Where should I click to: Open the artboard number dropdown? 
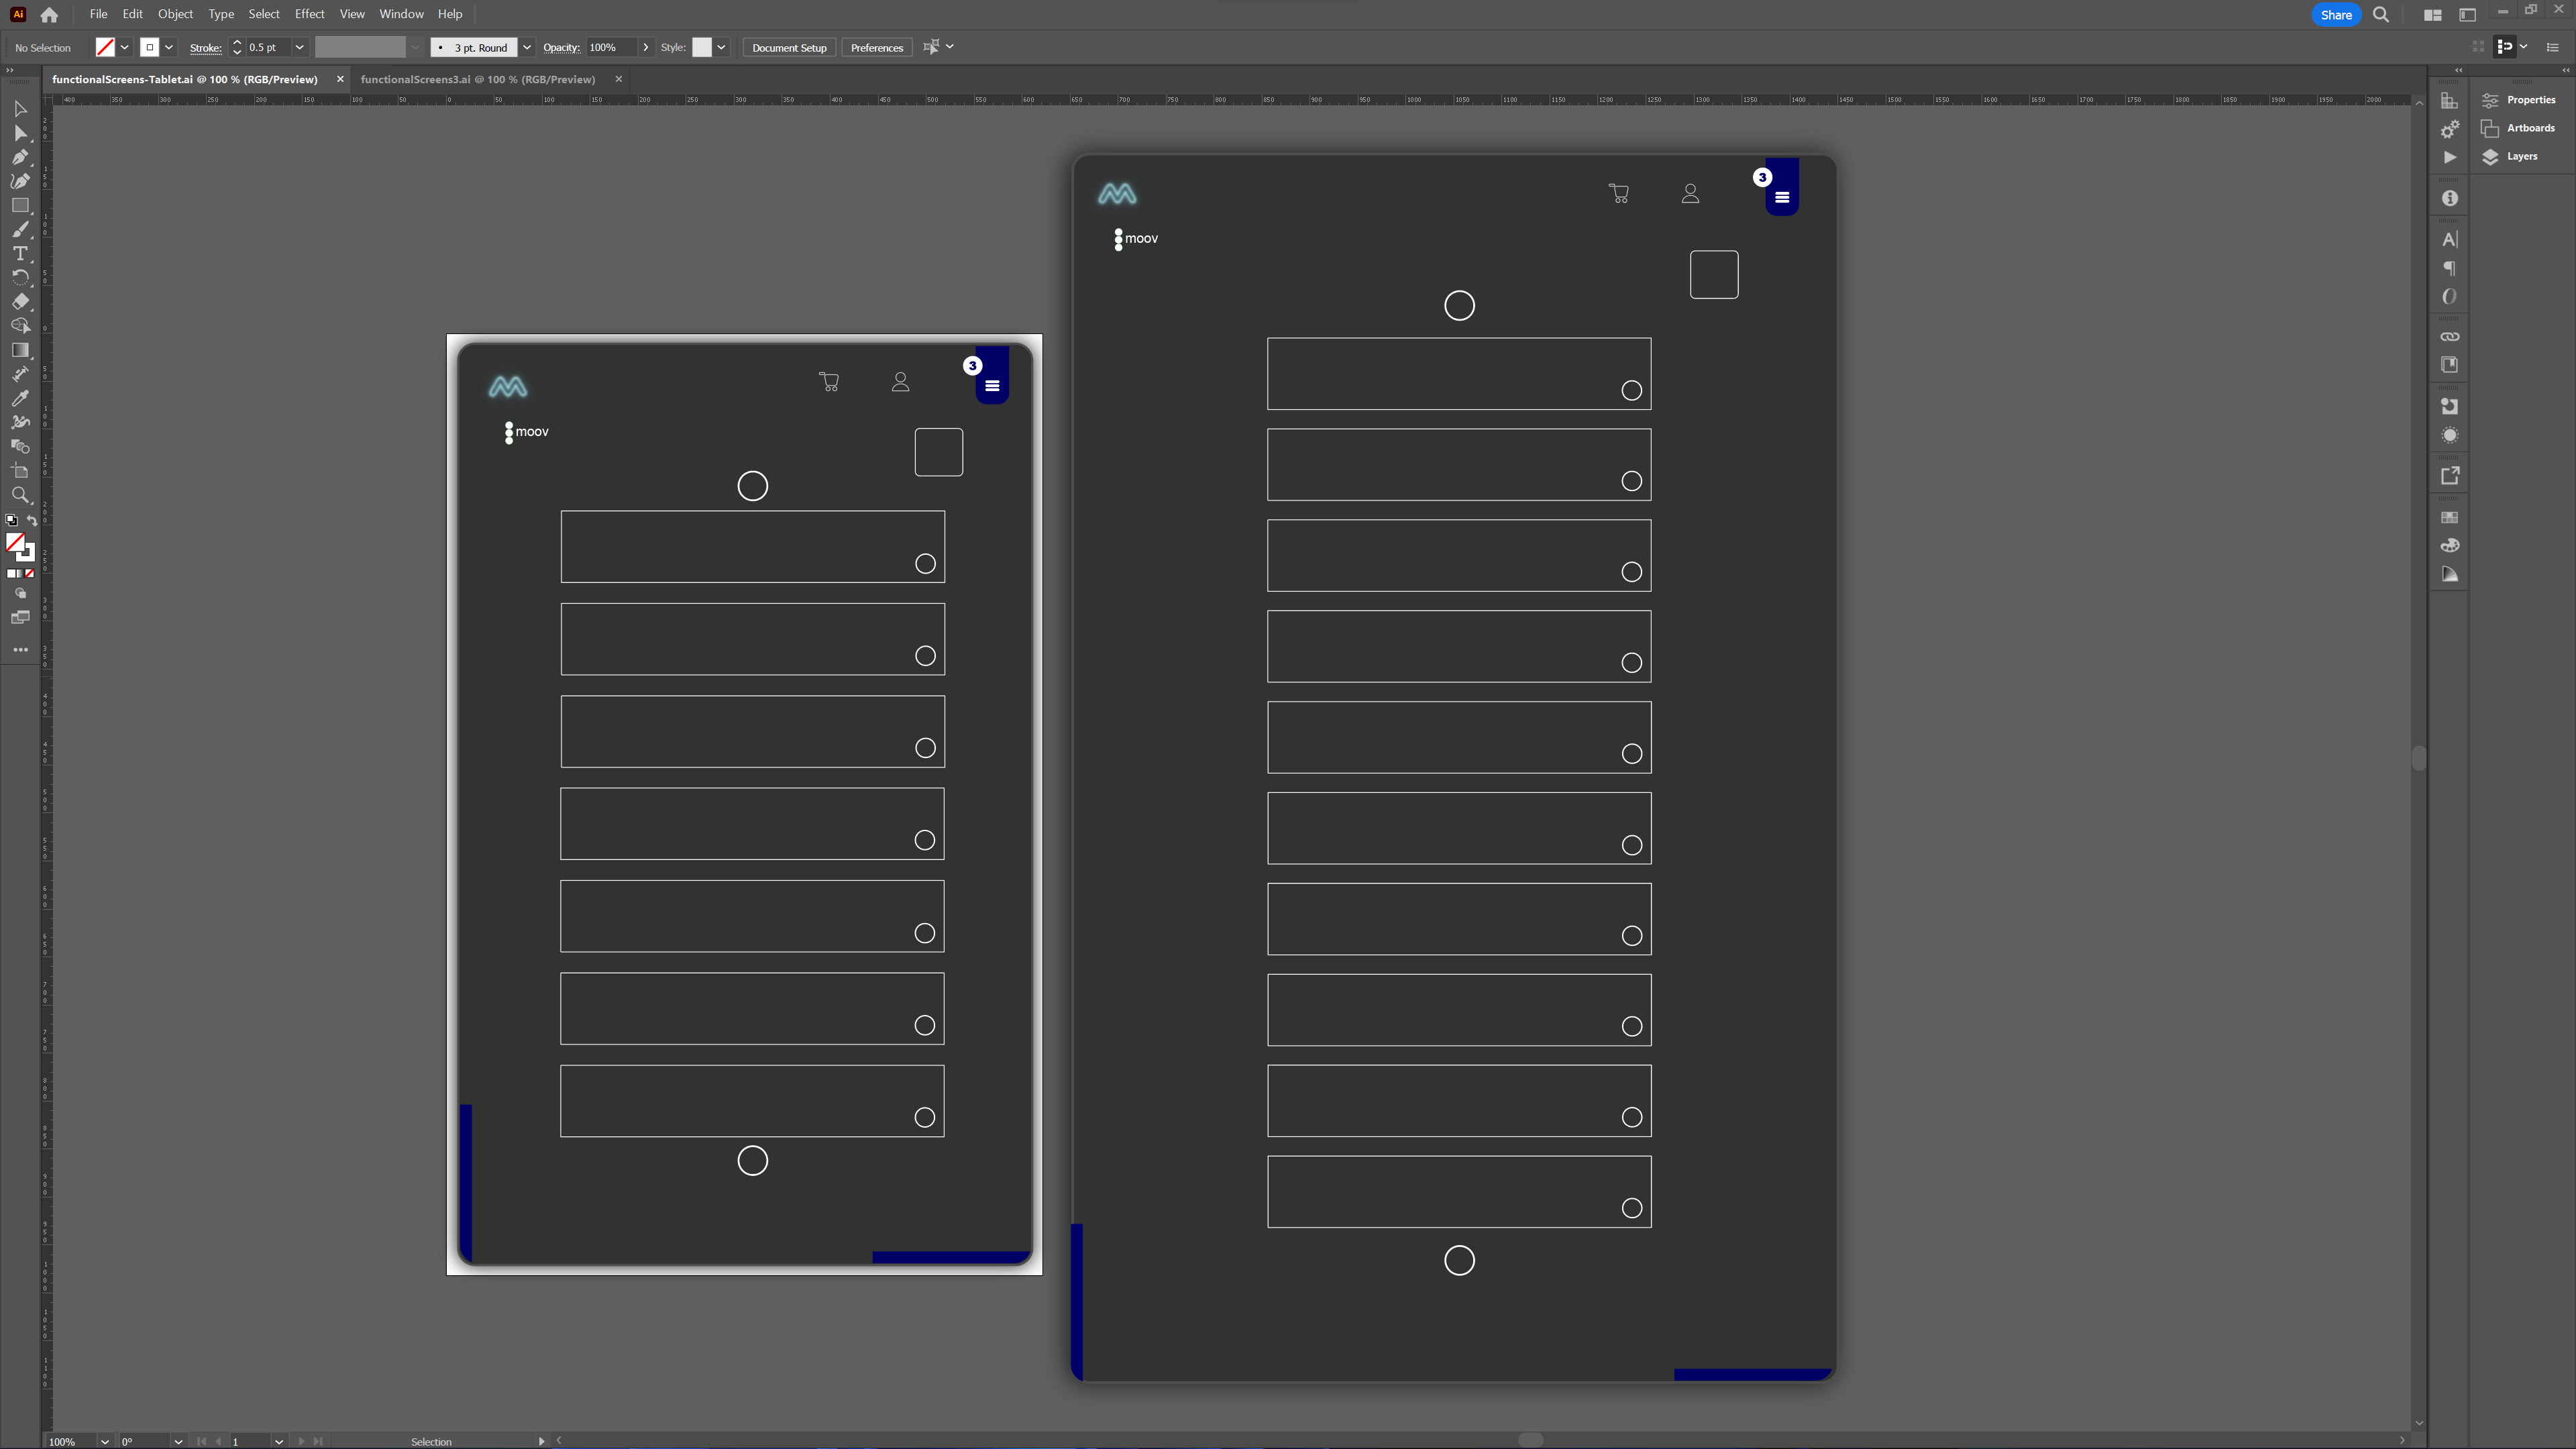point(279,1441)
